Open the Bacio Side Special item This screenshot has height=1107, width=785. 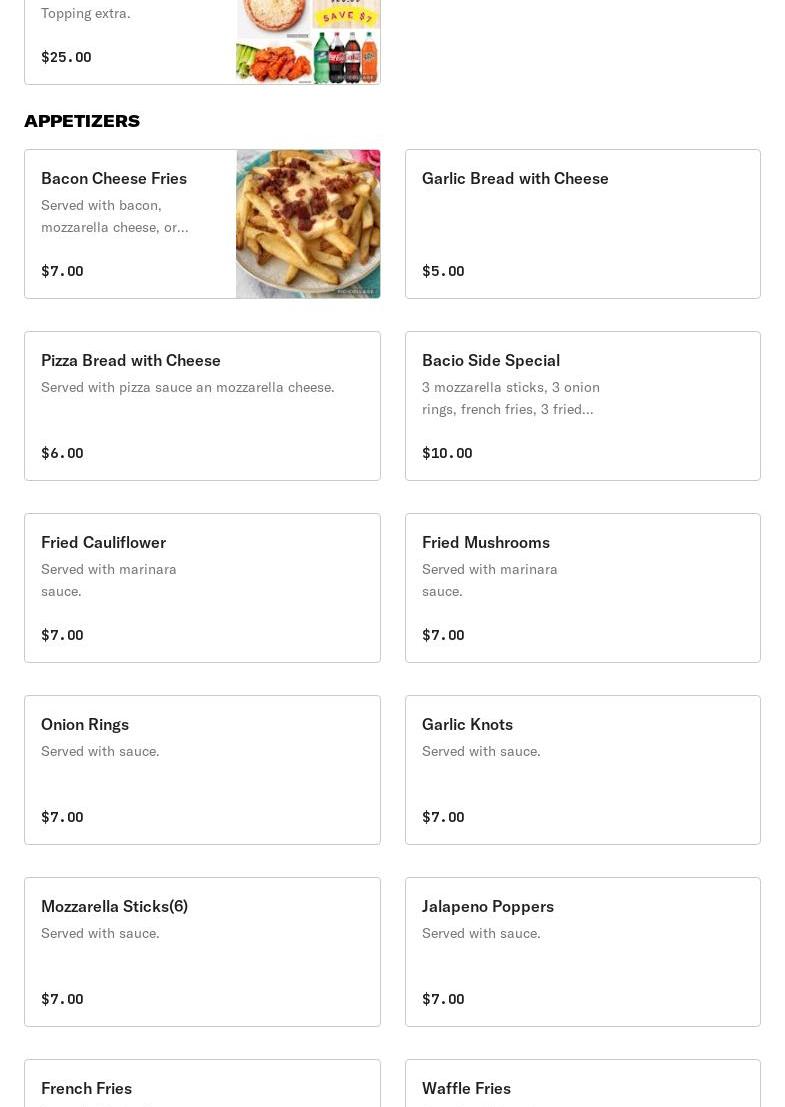[582, 406]
